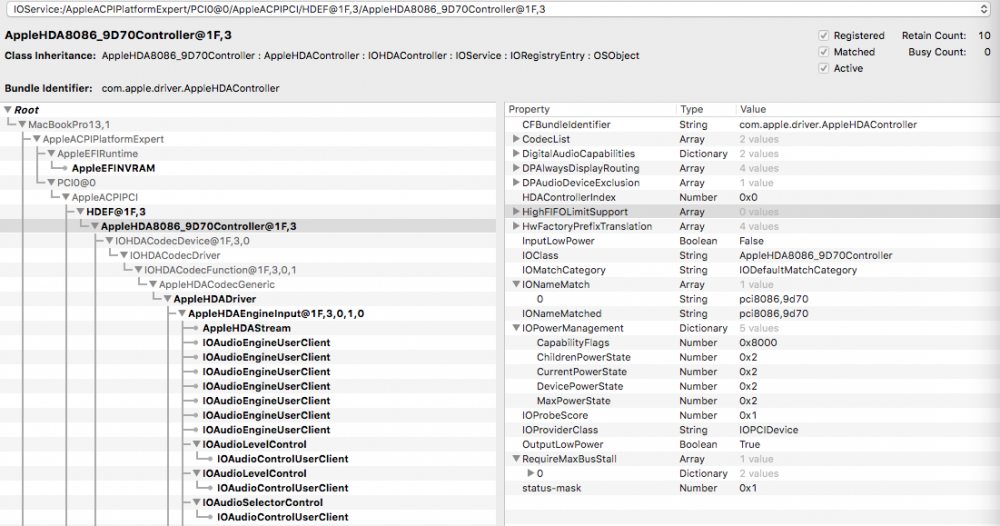The width and height of the screenshot is (1000, 526).
Task: Collapse the Root tree node
Action: point(8,110)
